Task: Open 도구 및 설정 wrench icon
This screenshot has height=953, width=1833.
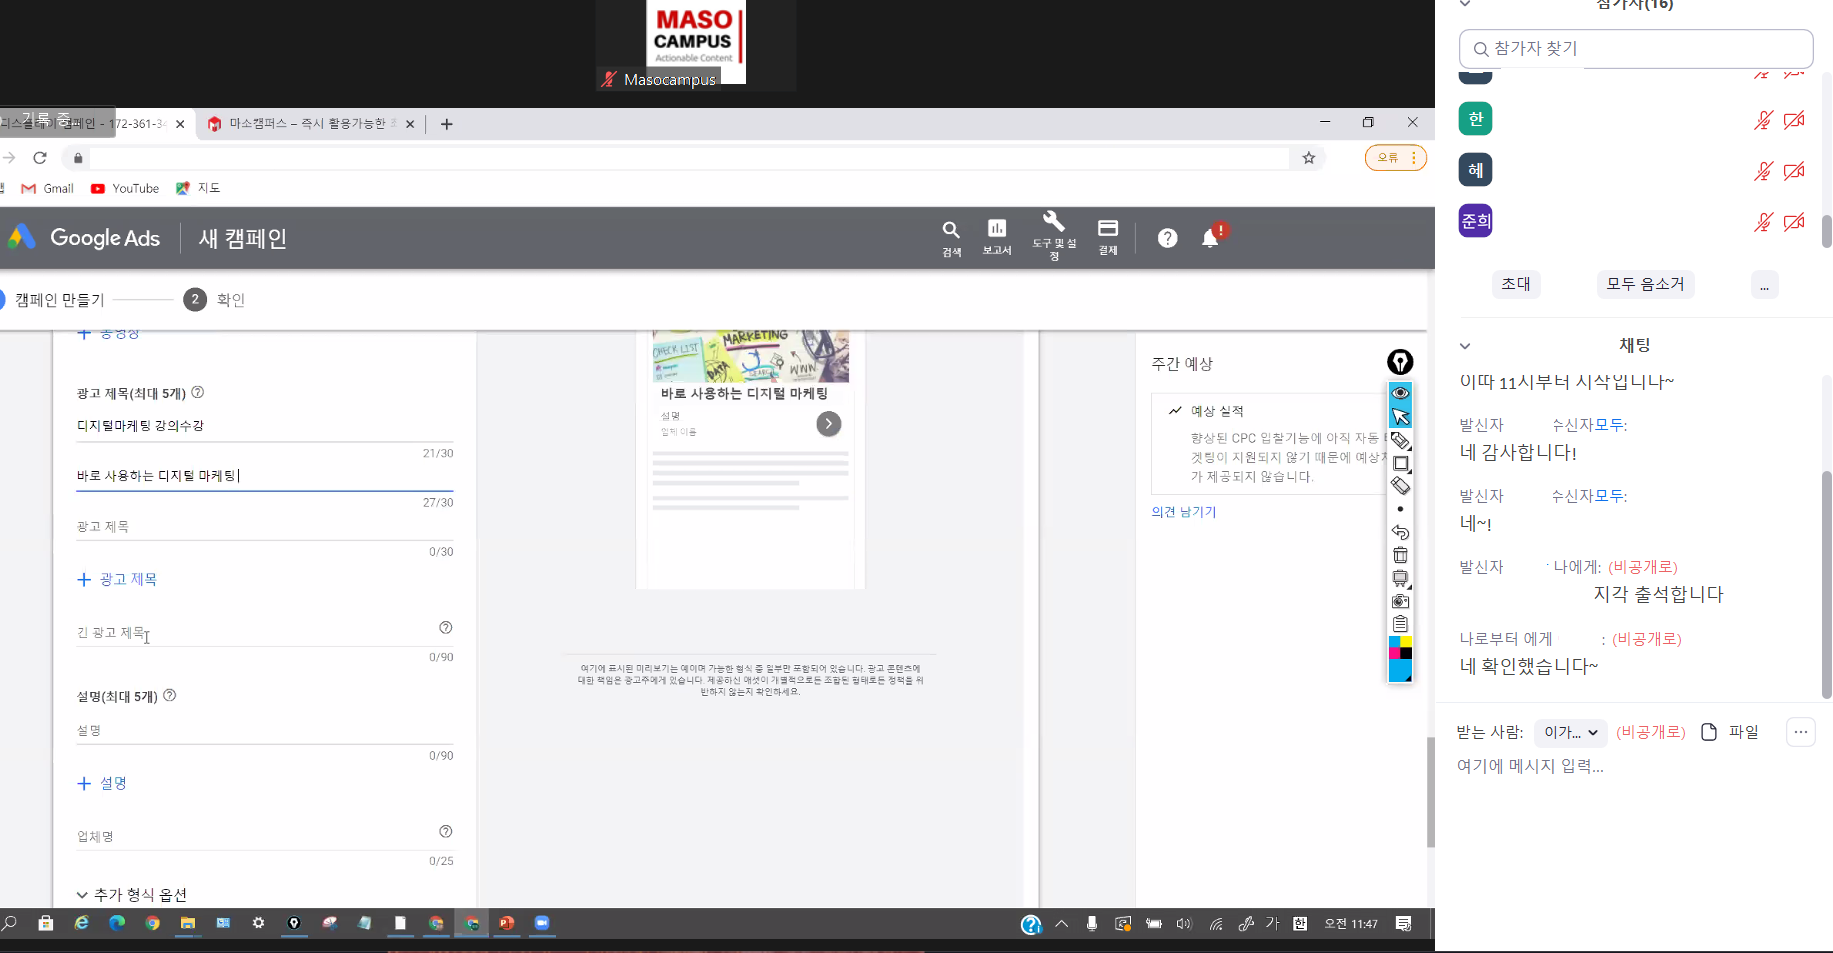Action: (x=1054, y=234)
